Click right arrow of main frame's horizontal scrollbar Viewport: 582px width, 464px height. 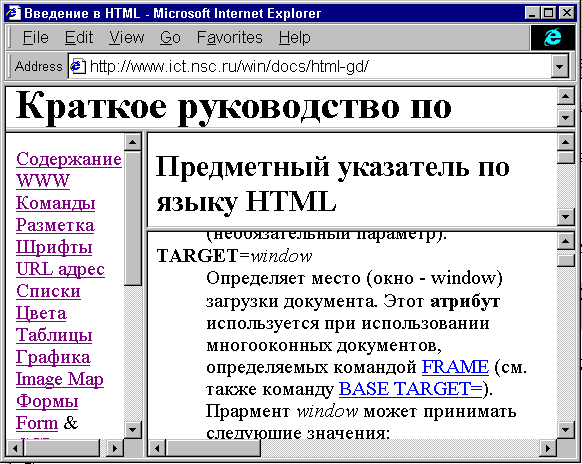point(548,448)
